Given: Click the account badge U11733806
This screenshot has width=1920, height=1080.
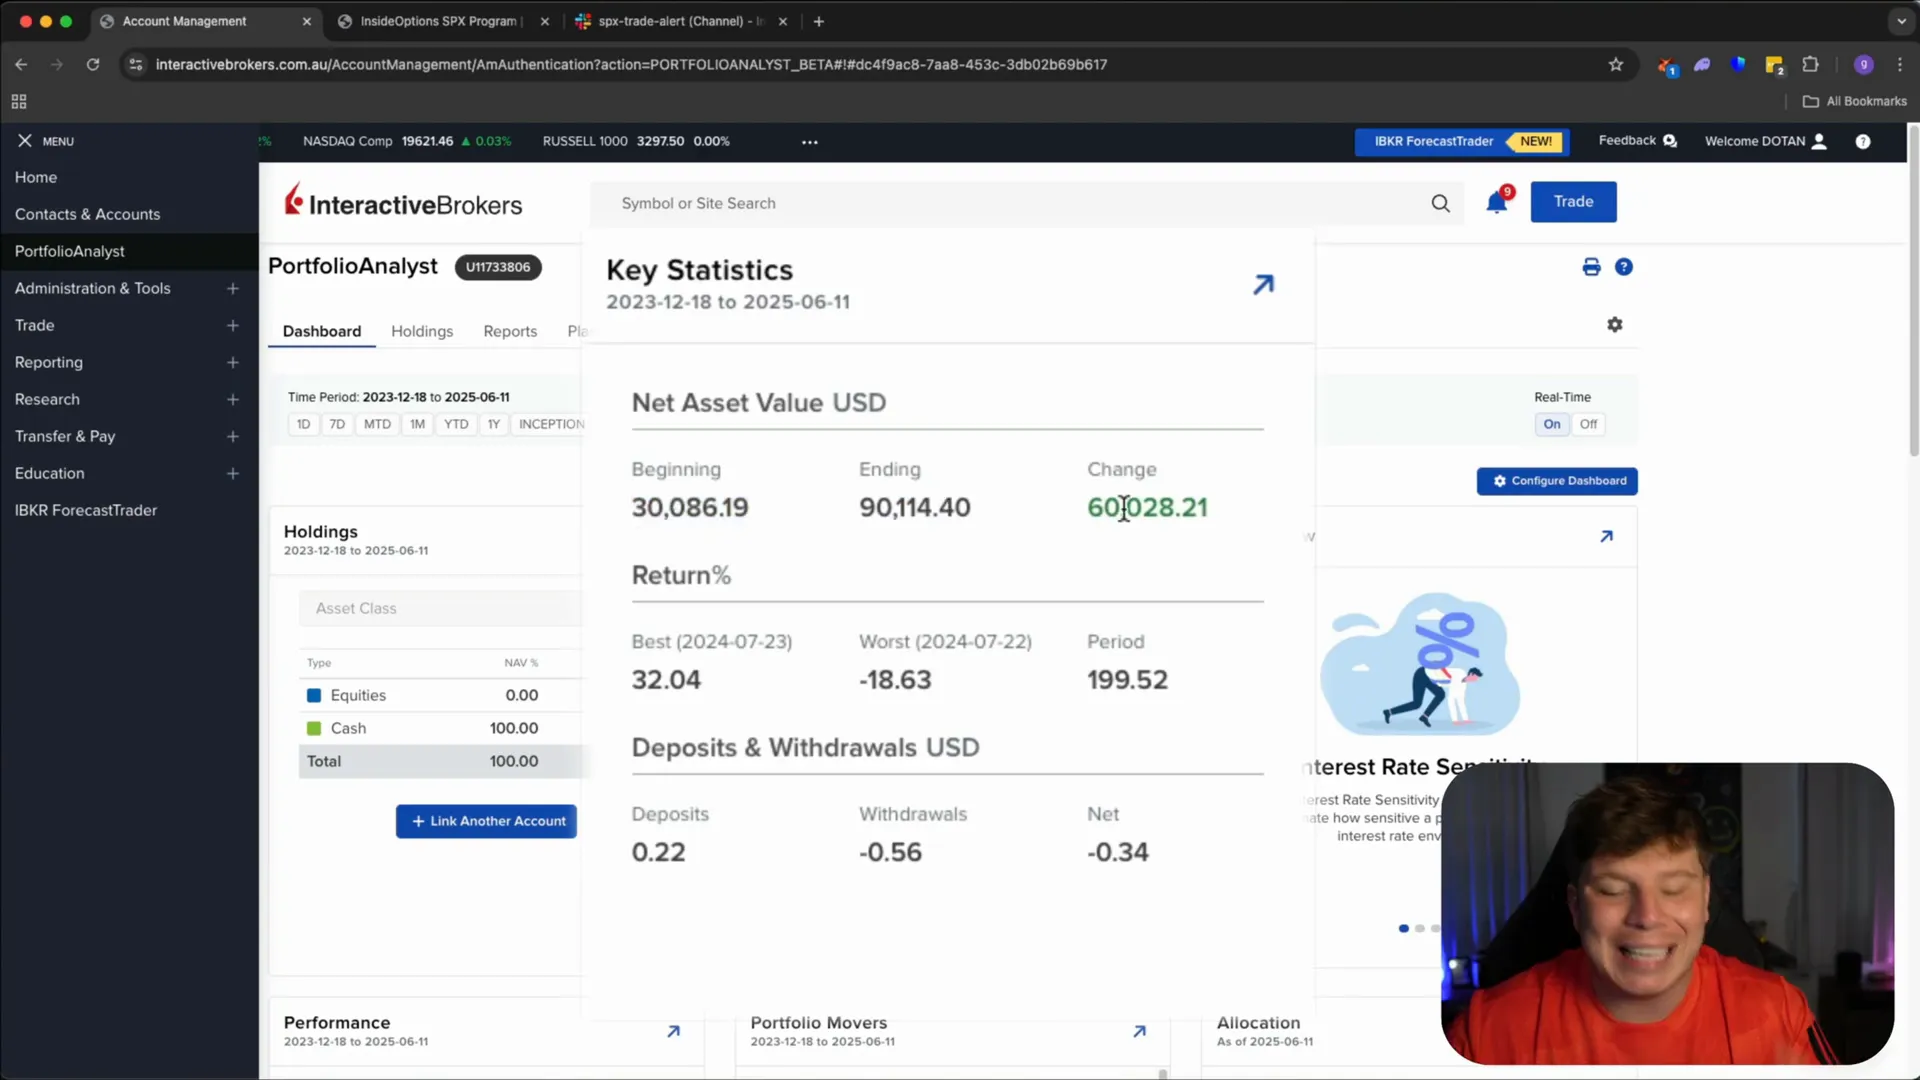Looking at the screenshot, I should (498, 267).
